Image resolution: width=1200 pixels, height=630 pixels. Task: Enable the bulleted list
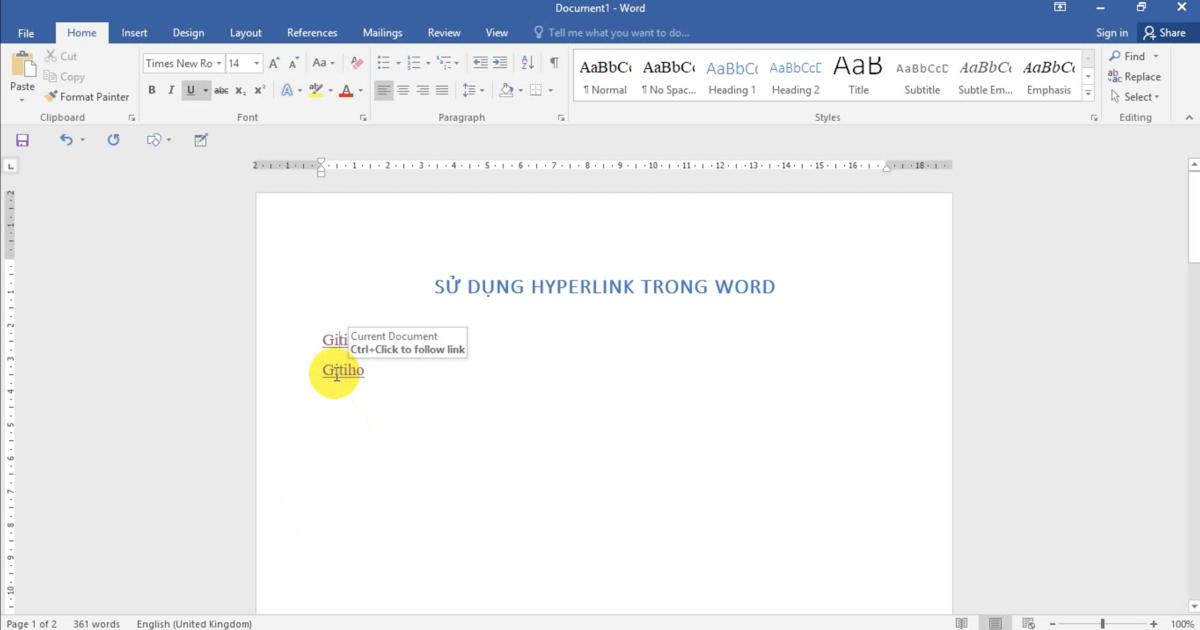(x=383, y=61)
